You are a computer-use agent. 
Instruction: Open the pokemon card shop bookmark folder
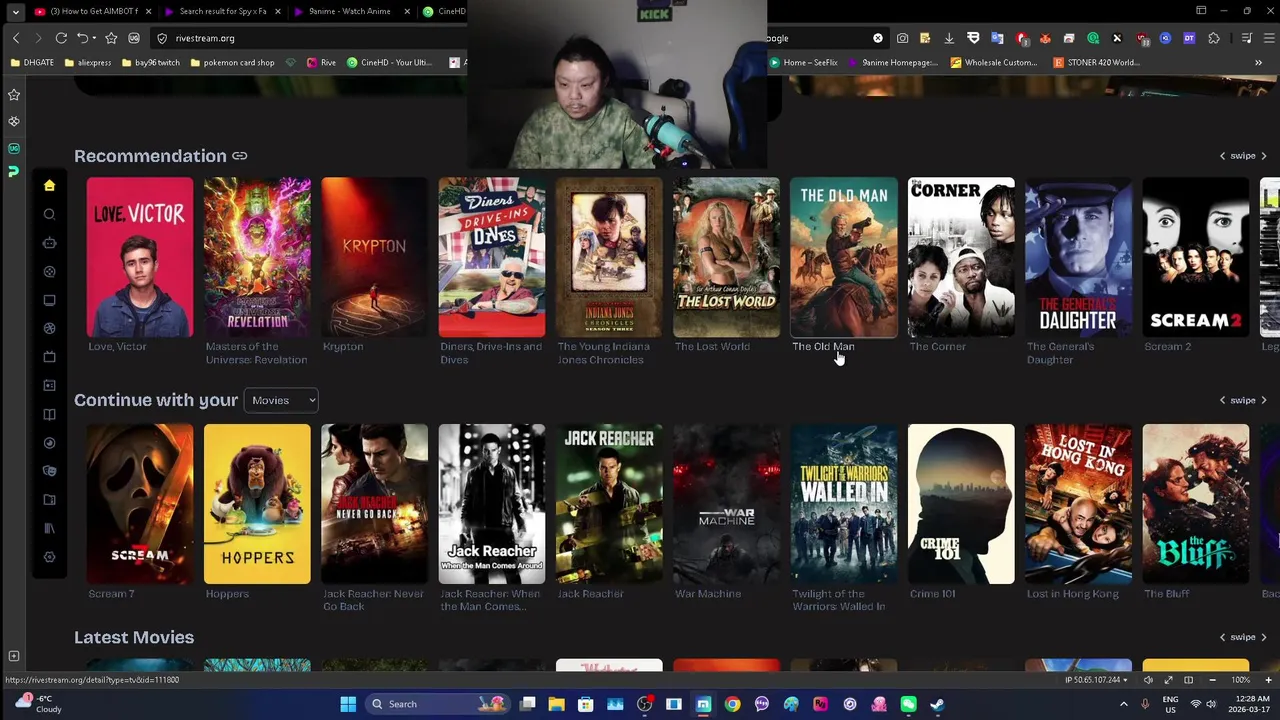point(232,62)
